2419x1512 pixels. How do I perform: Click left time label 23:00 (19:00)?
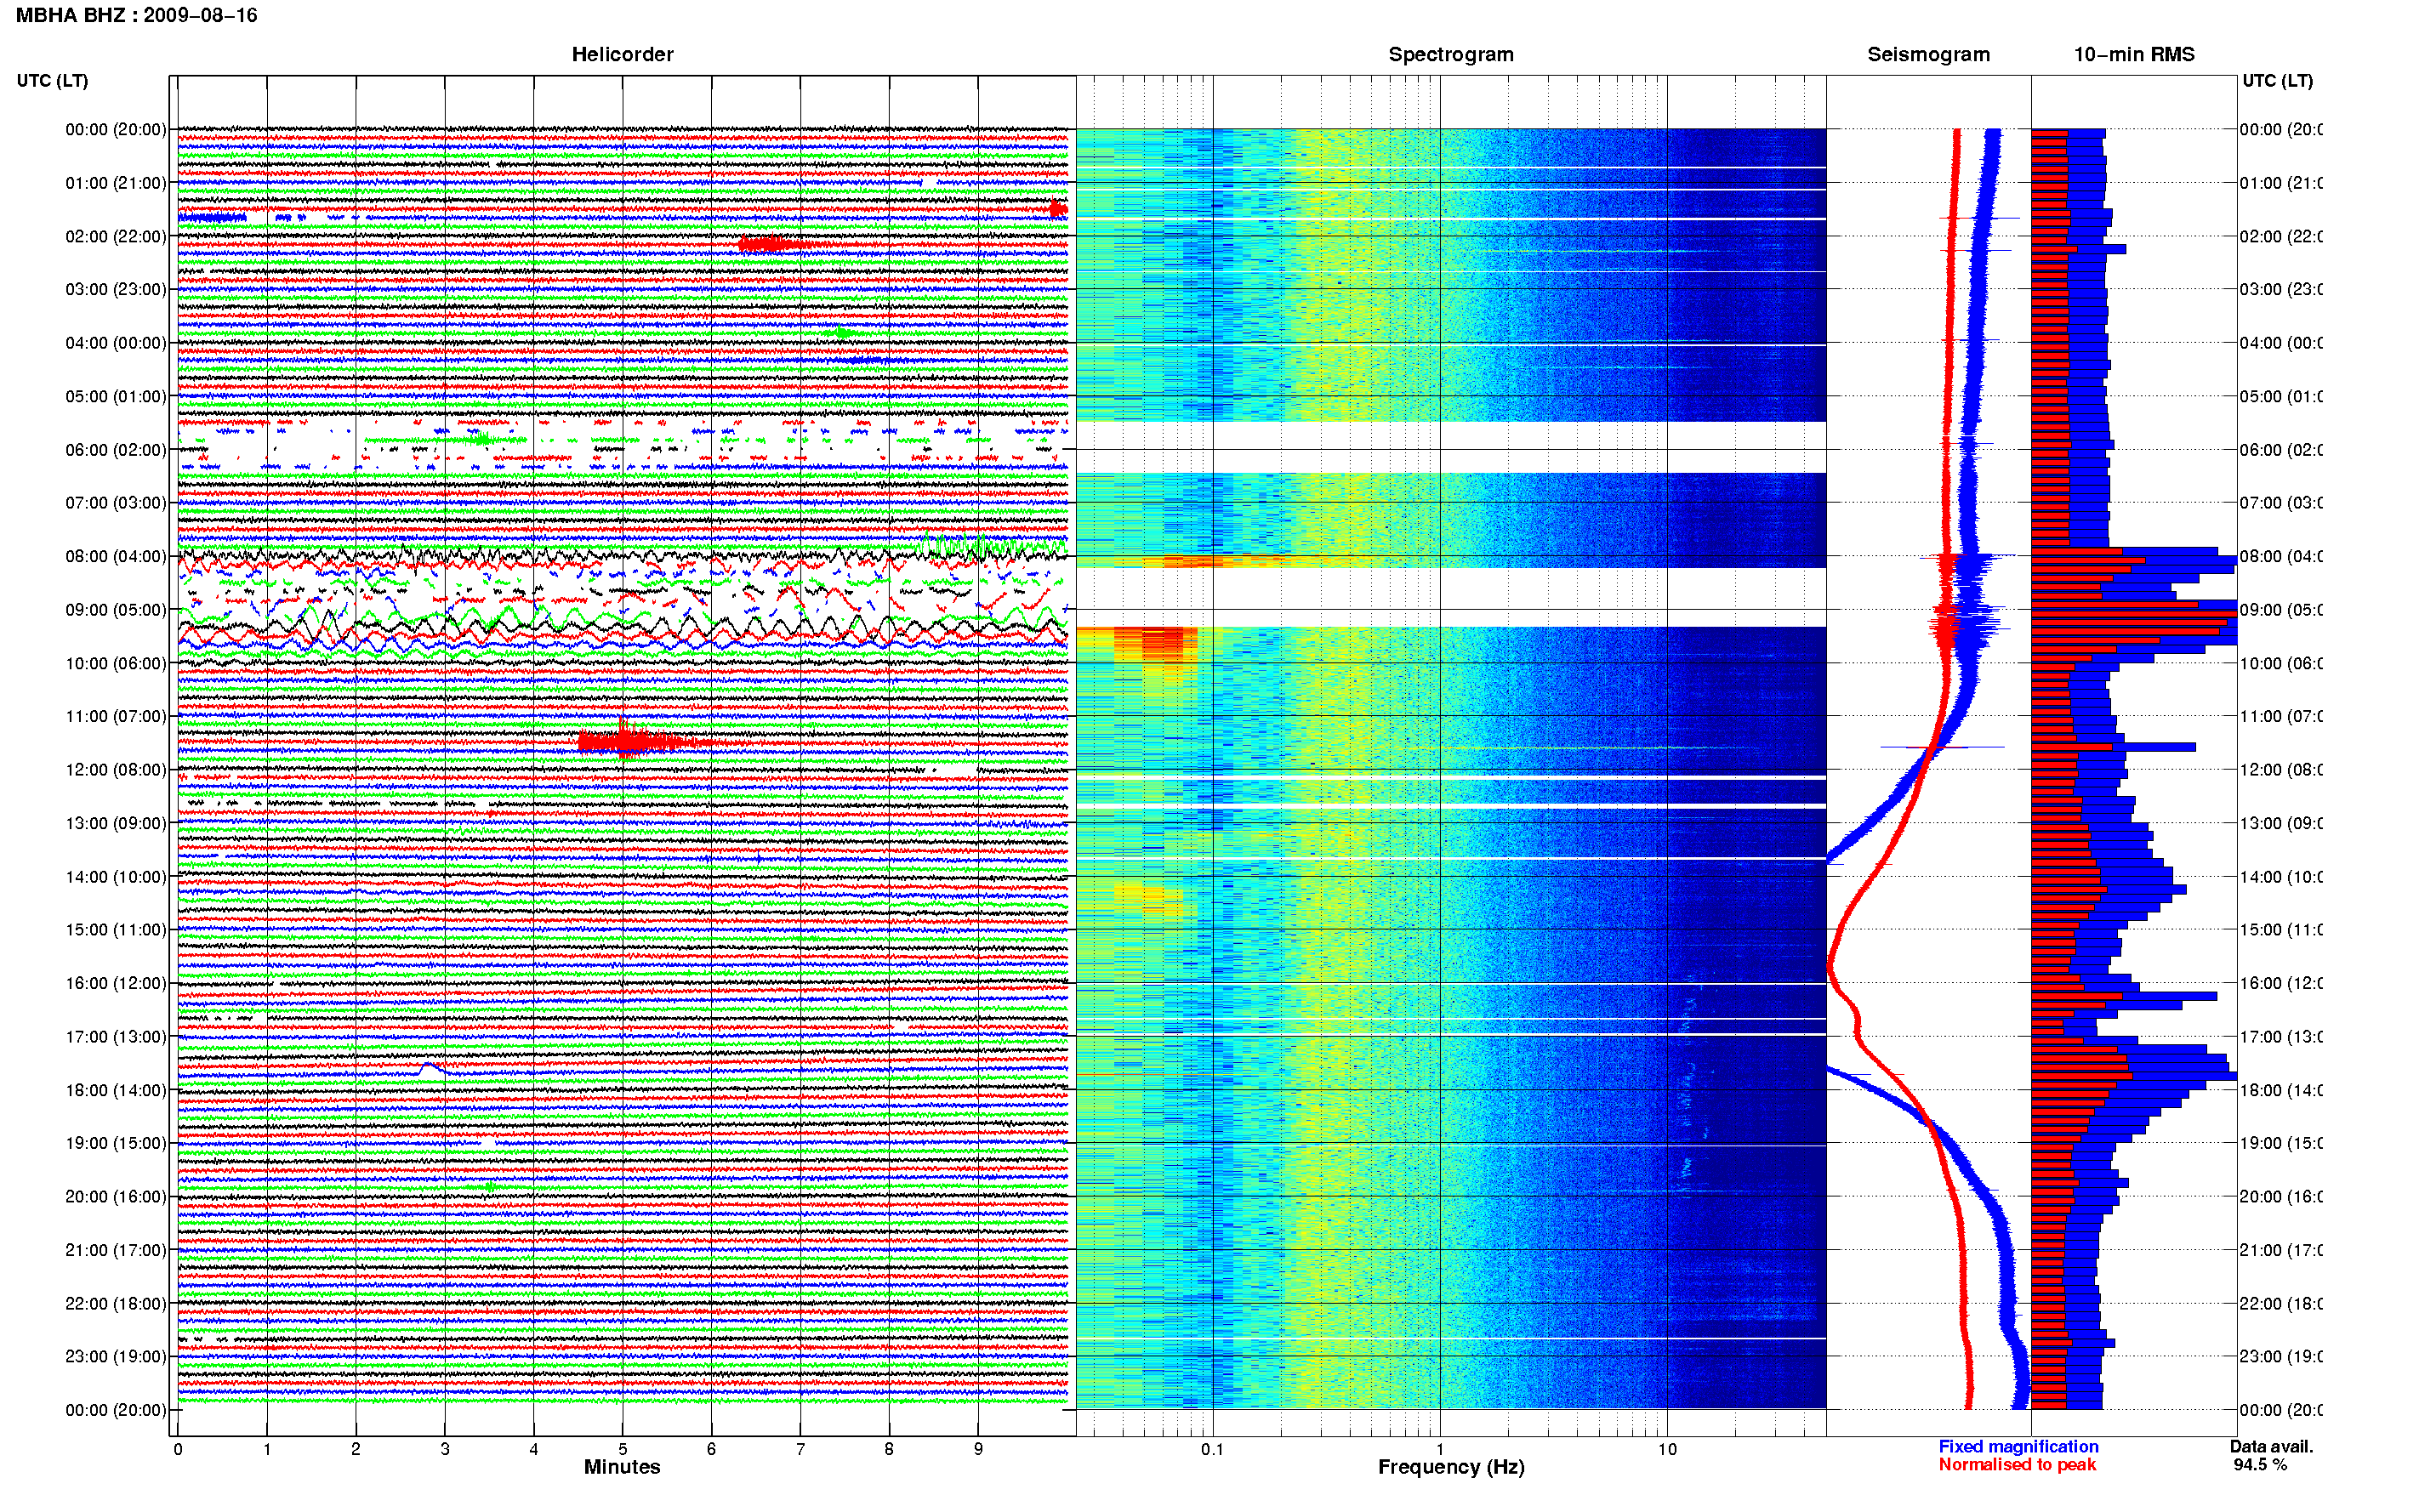click(116, 1357)
